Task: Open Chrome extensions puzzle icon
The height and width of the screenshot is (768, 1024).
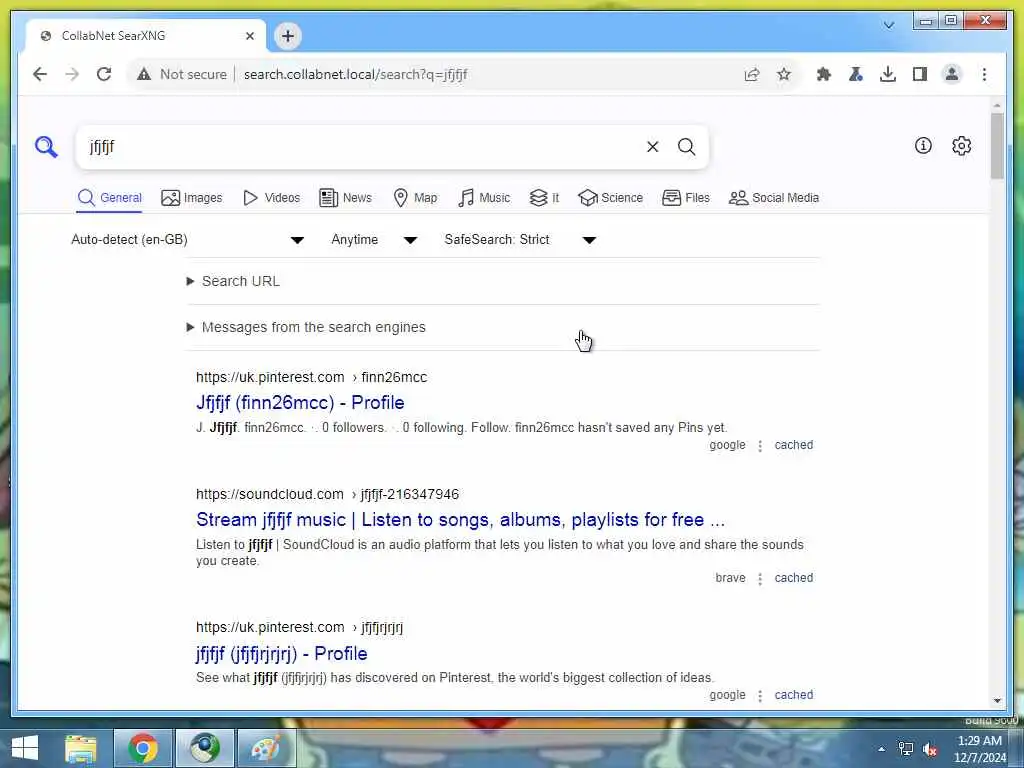Action: (x=824, y=74)
